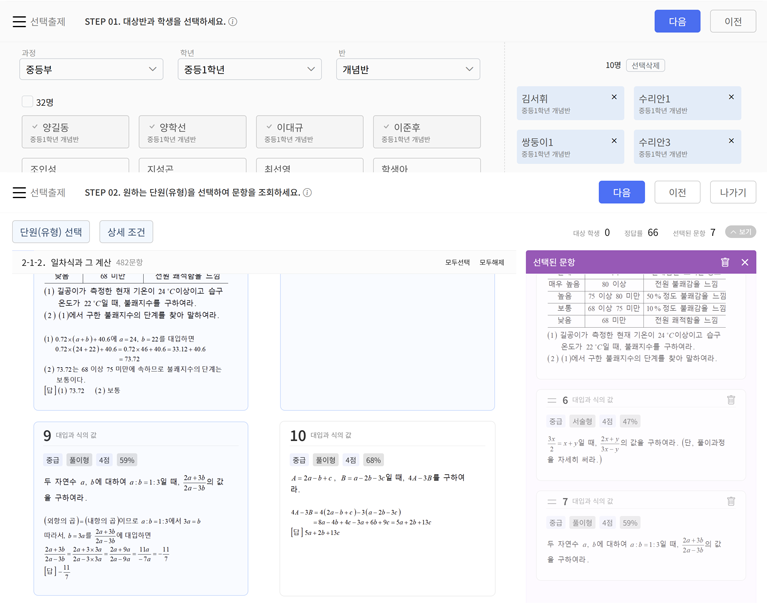
Task: Remove student 김서휘 with the X icon
Action: (614, 97)
